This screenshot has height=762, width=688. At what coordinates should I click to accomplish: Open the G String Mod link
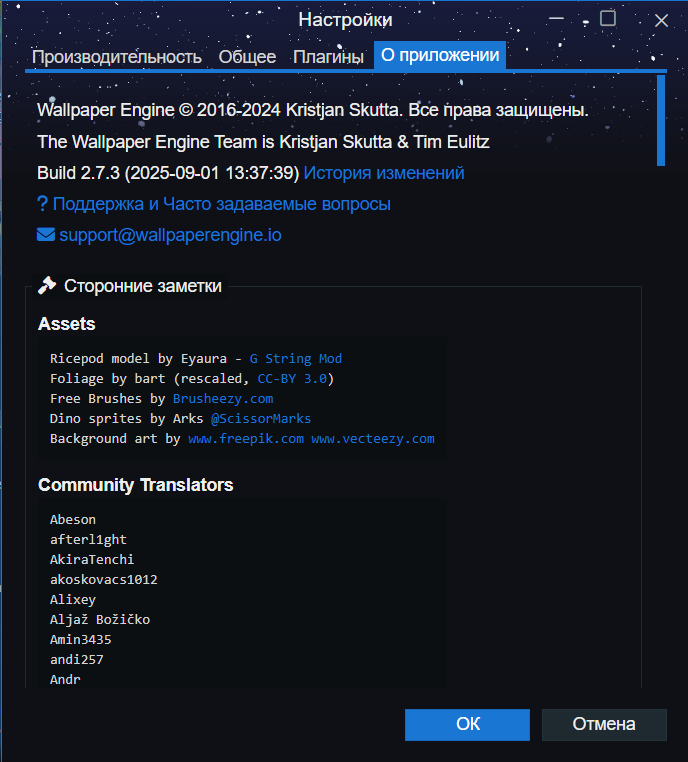pos(295,359)
